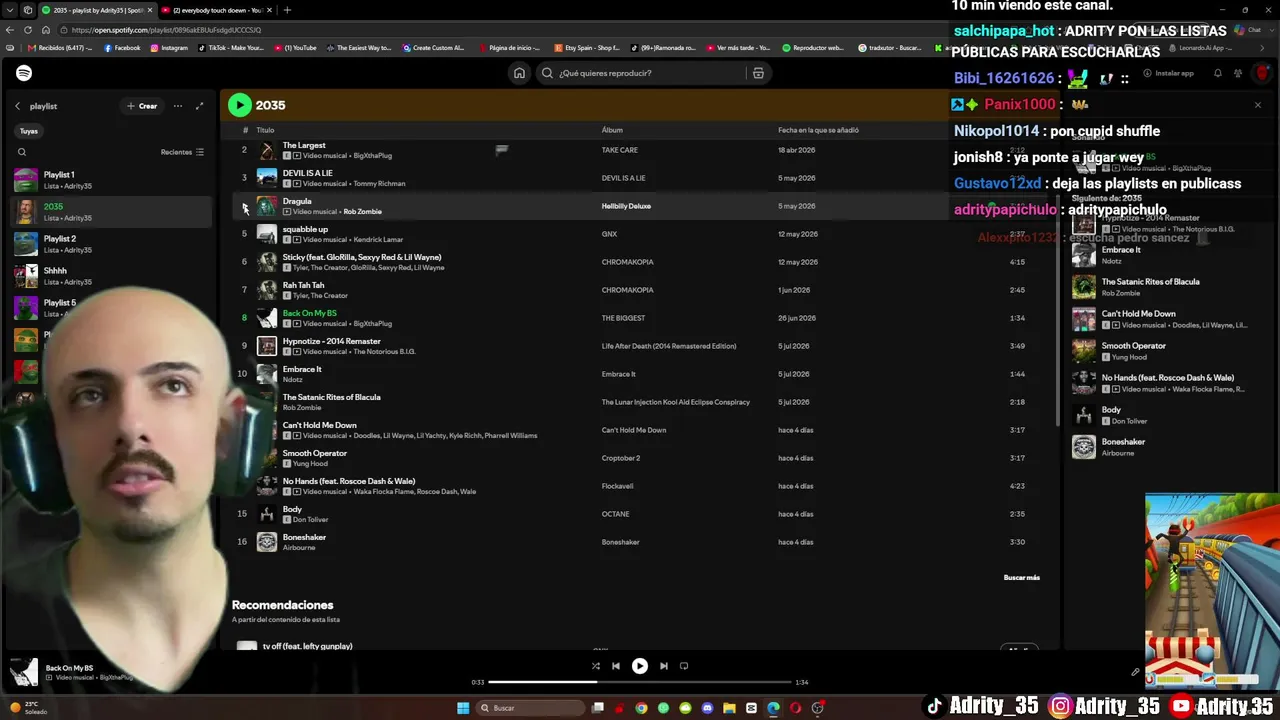Close the queue panel
Screen dimensions: 1280x720
(1258, 105)
